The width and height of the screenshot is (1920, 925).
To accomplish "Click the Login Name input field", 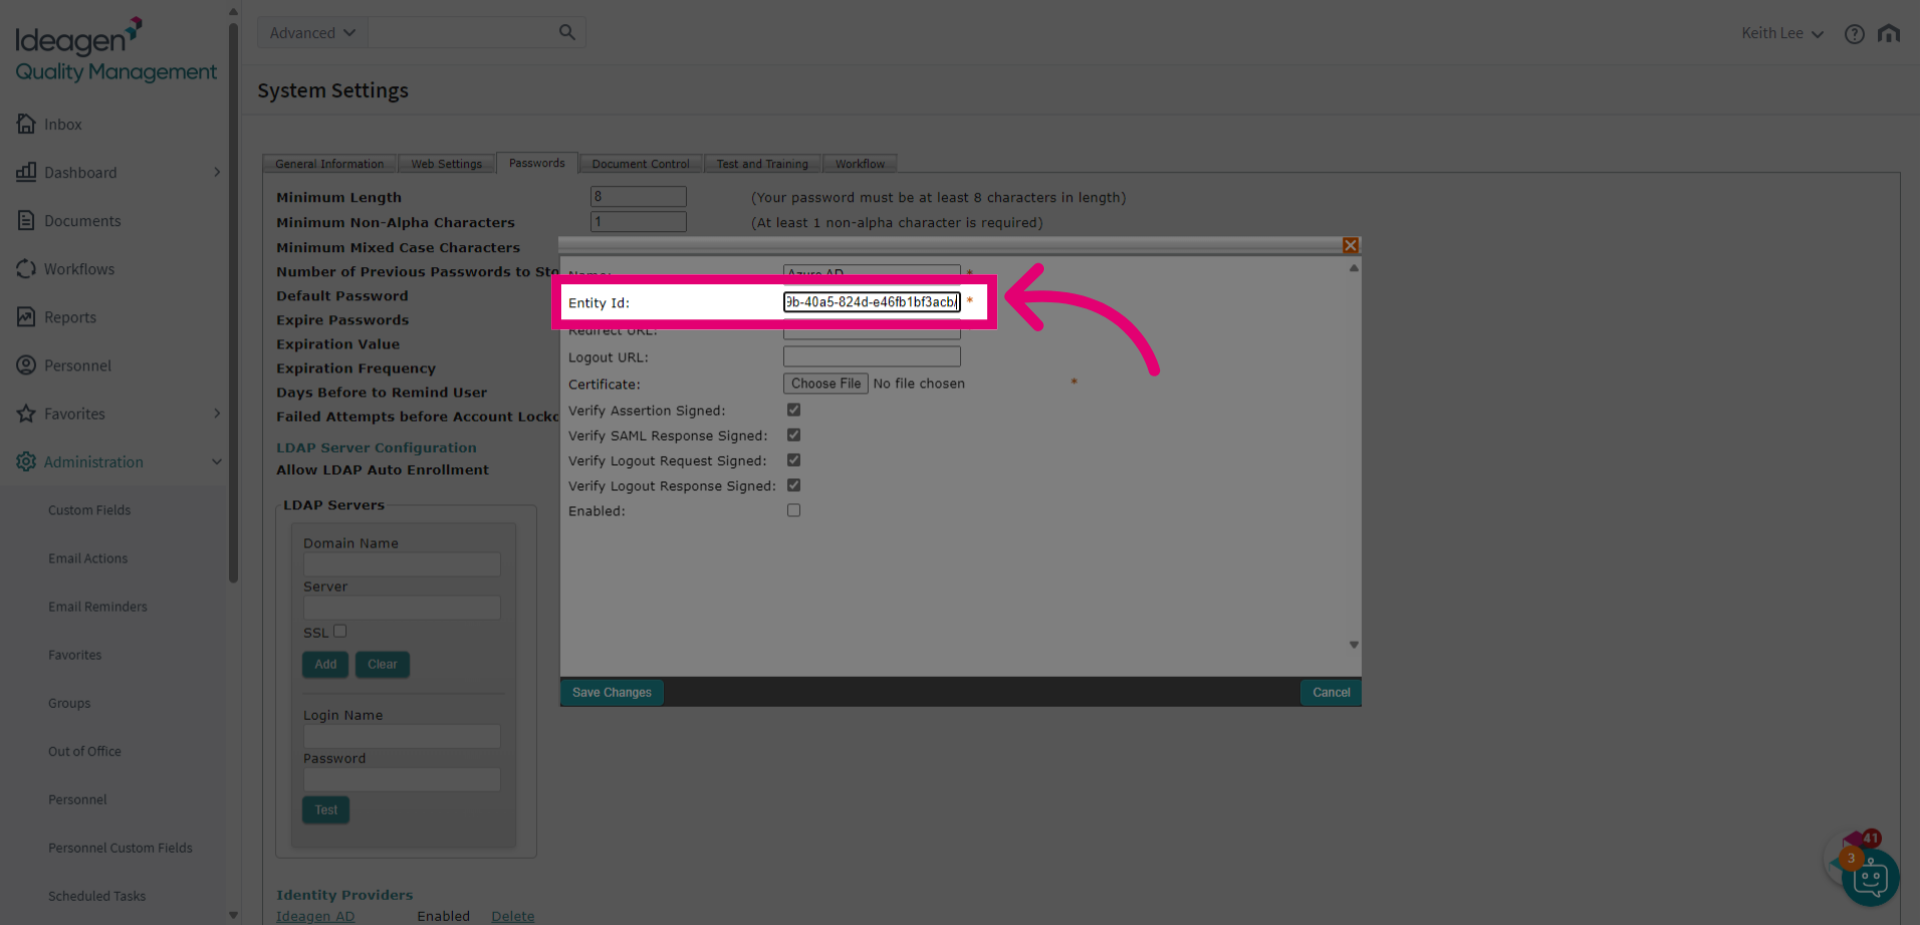I will (402, 736).
